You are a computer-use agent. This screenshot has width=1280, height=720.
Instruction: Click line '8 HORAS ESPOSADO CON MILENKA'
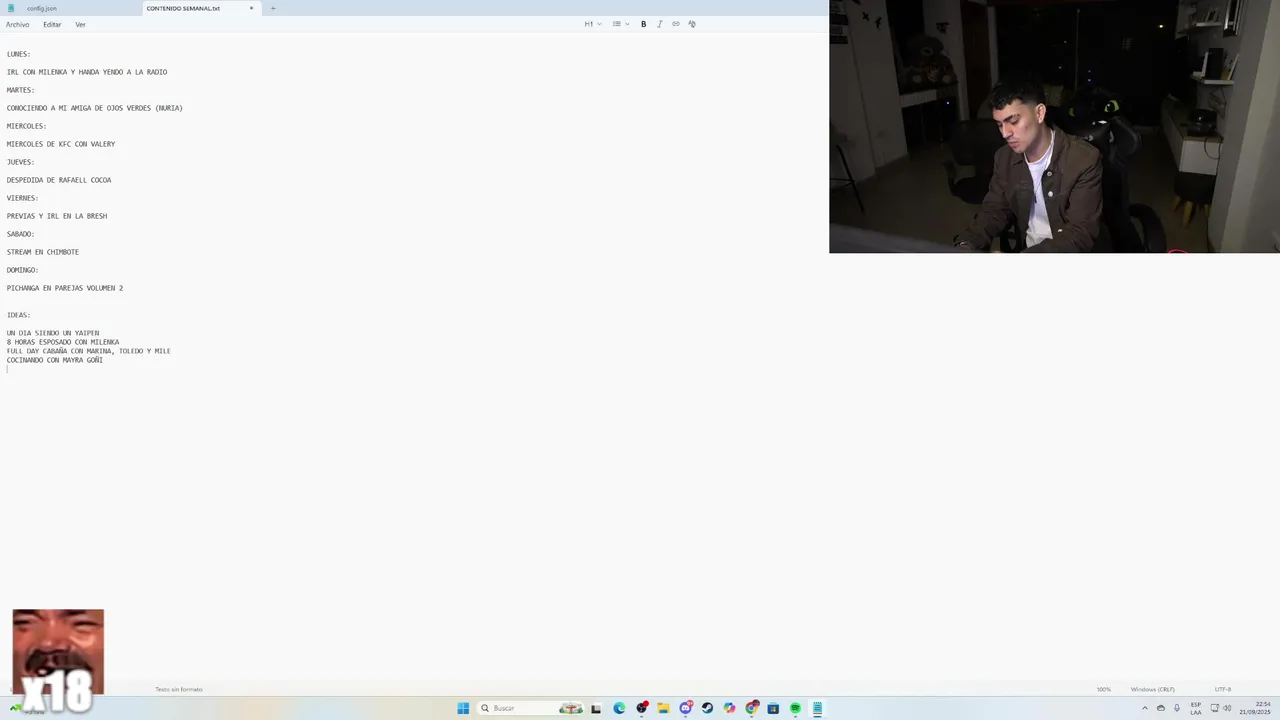click(63, 342)
